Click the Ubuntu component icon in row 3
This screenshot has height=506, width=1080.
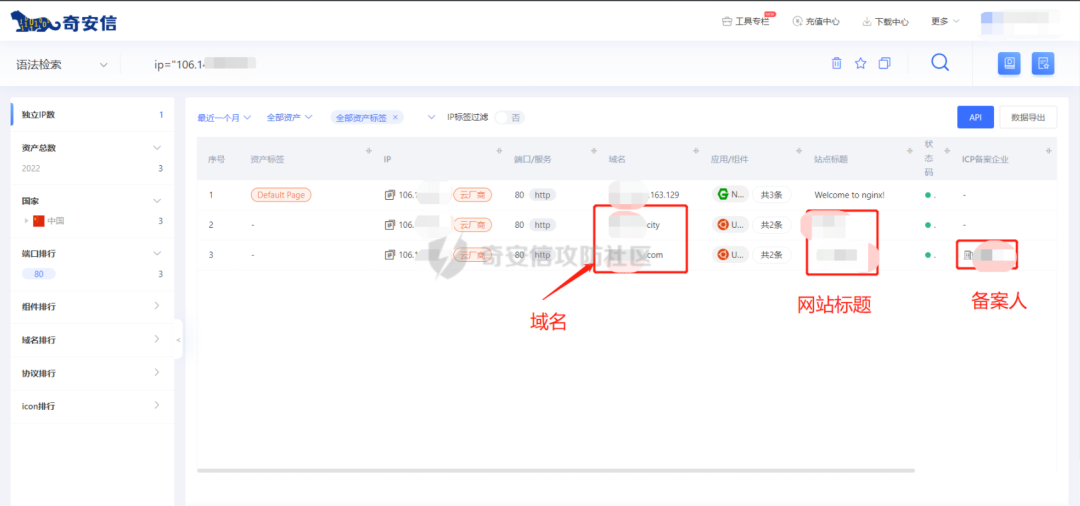click(723, 255)
